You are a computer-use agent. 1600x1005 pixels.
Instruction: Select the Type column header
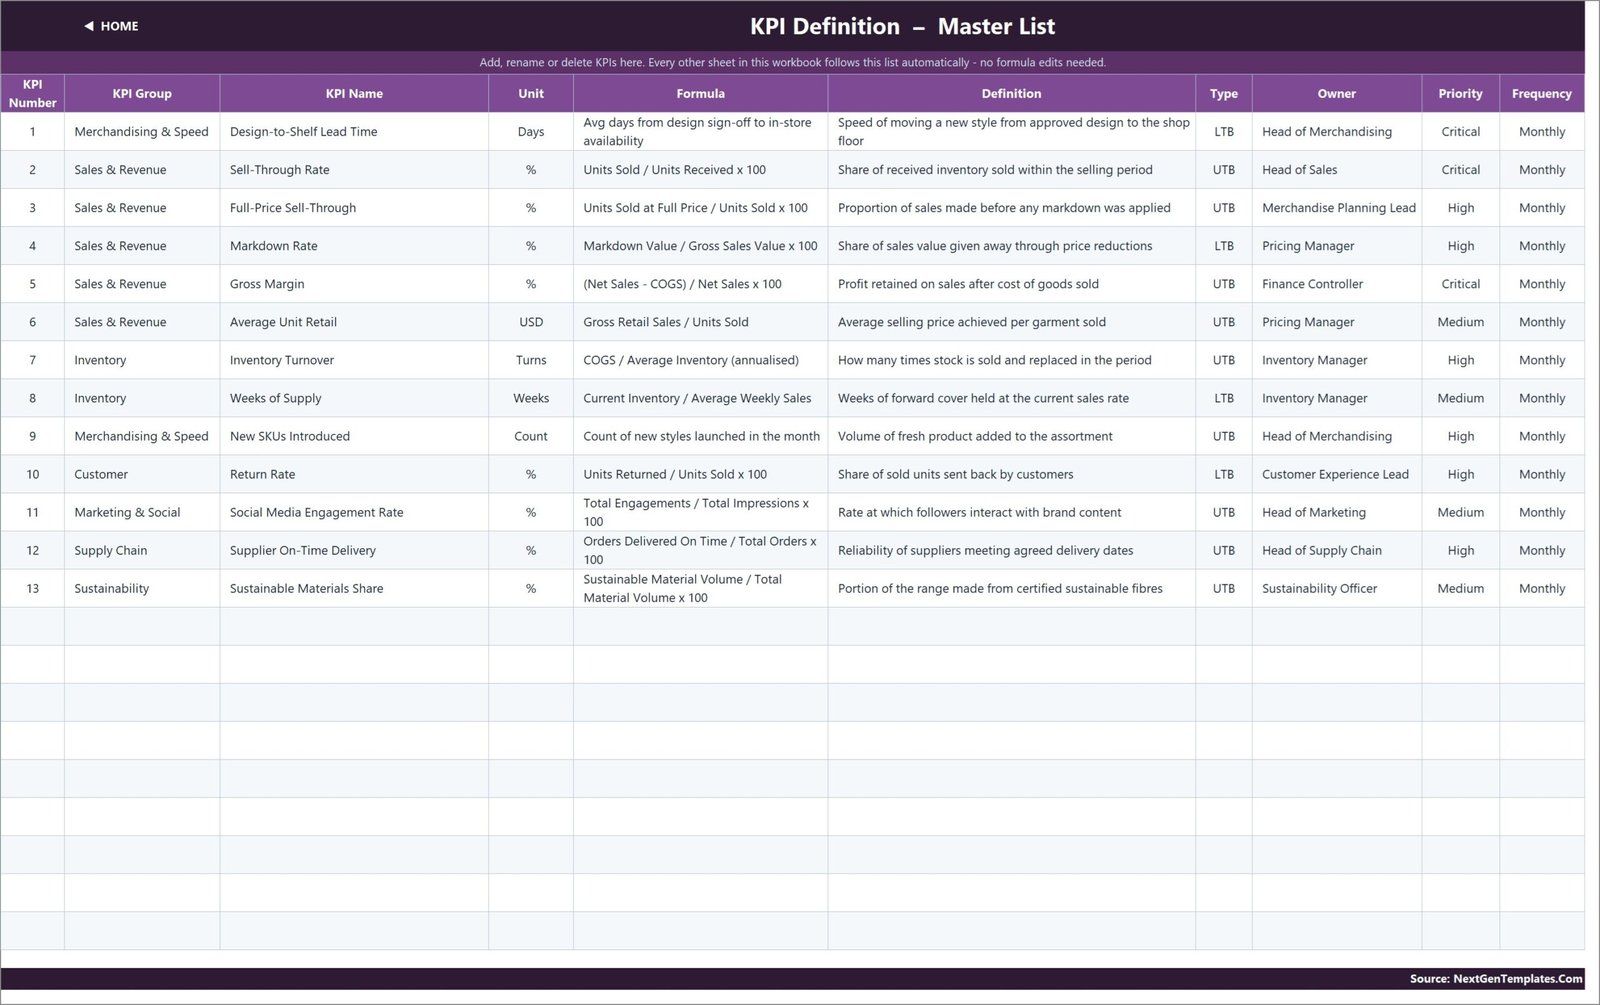(x=1224, y=93)
